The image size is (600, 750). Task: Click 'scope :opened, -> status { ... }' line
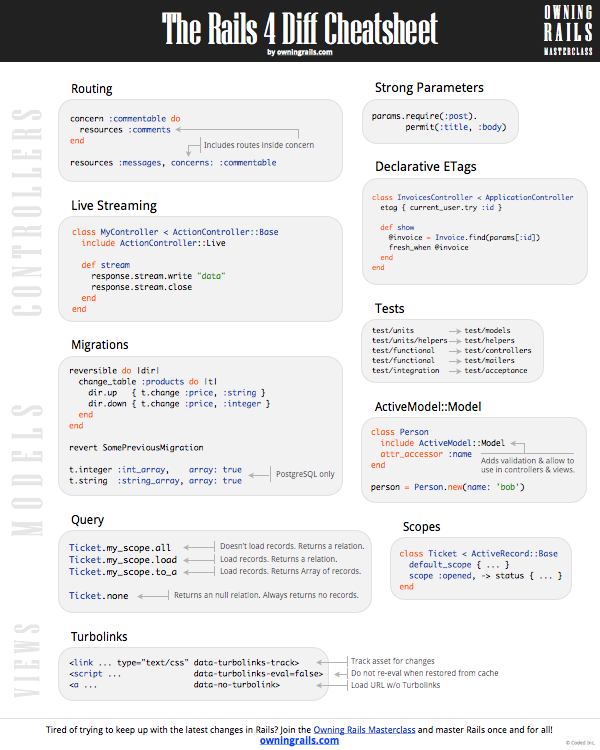[485, 576]
